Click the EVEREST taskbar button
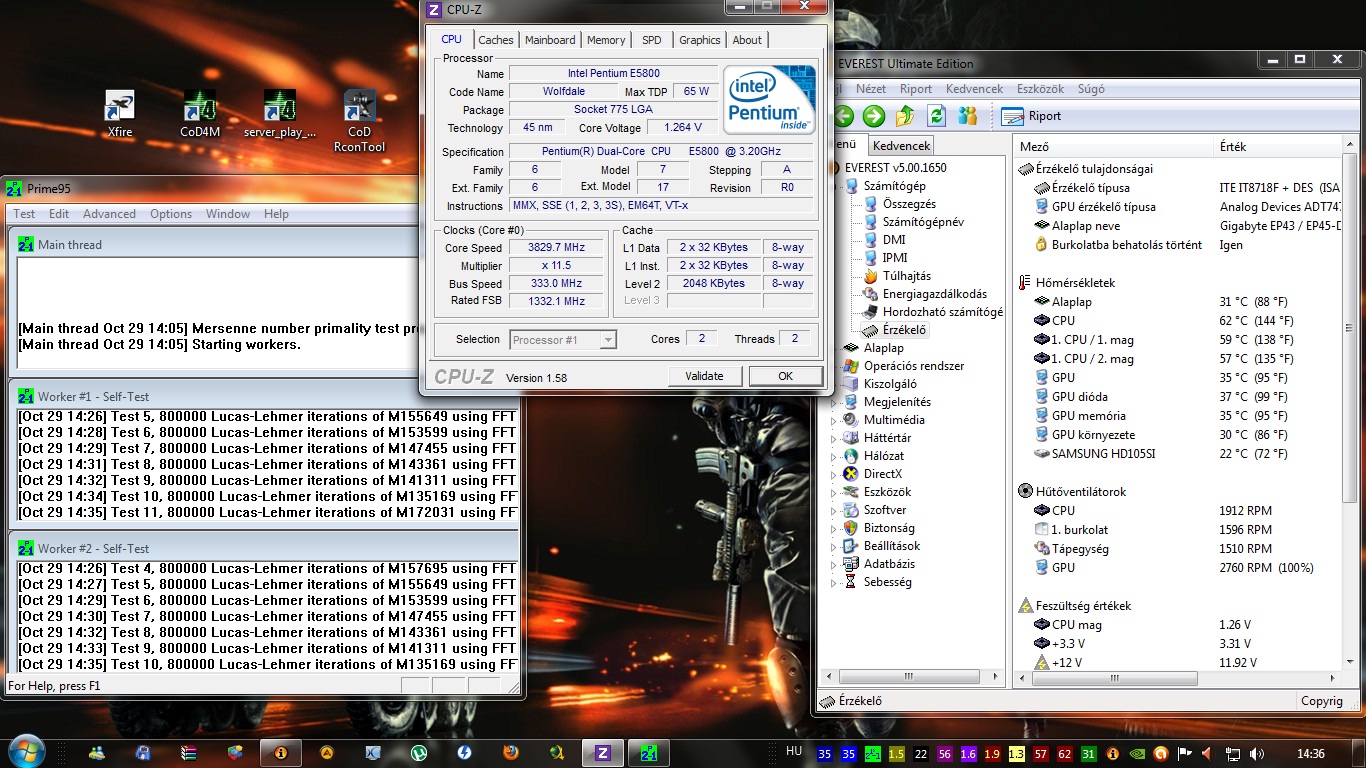This screenshot has width=1366, height=768. (x=281, y=753)
